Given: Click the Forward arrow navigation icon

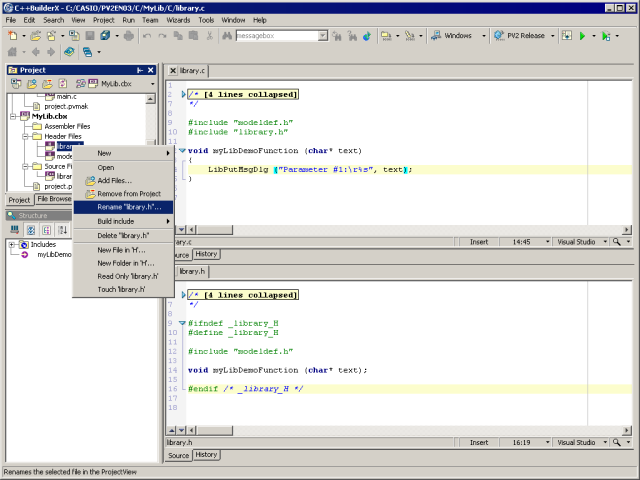Looking at the screenshot, I should coord(51,52).
